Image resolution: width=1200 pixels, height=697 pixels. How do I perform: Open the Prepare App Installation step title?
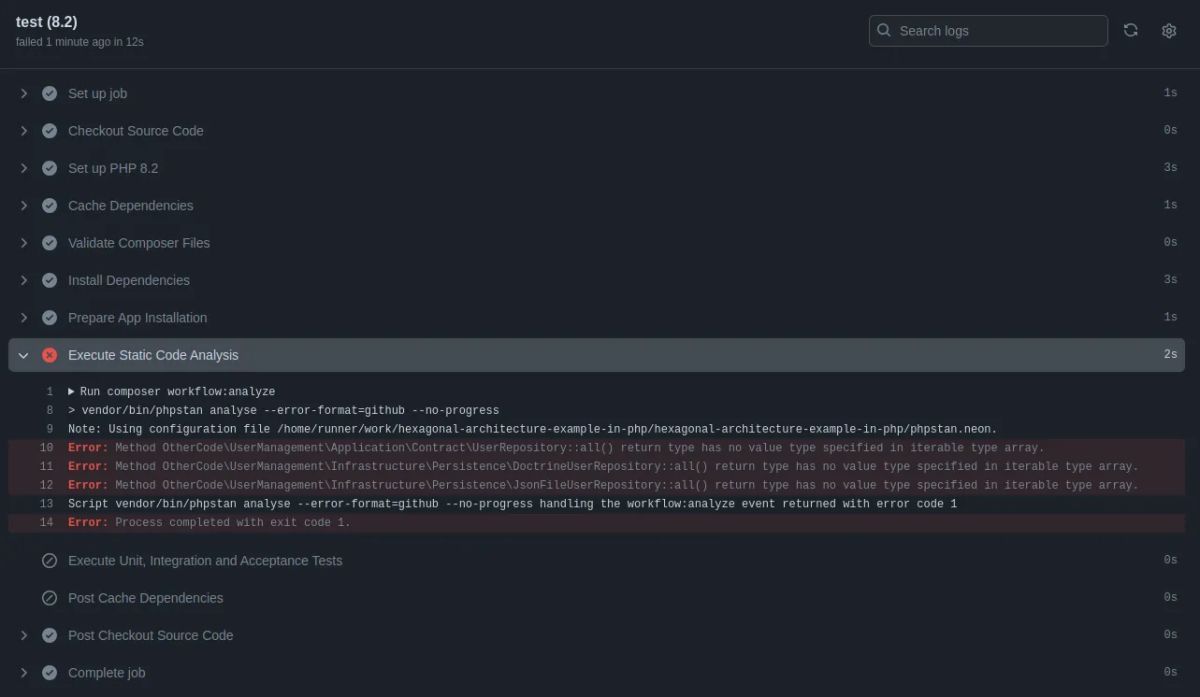[137, 317]
